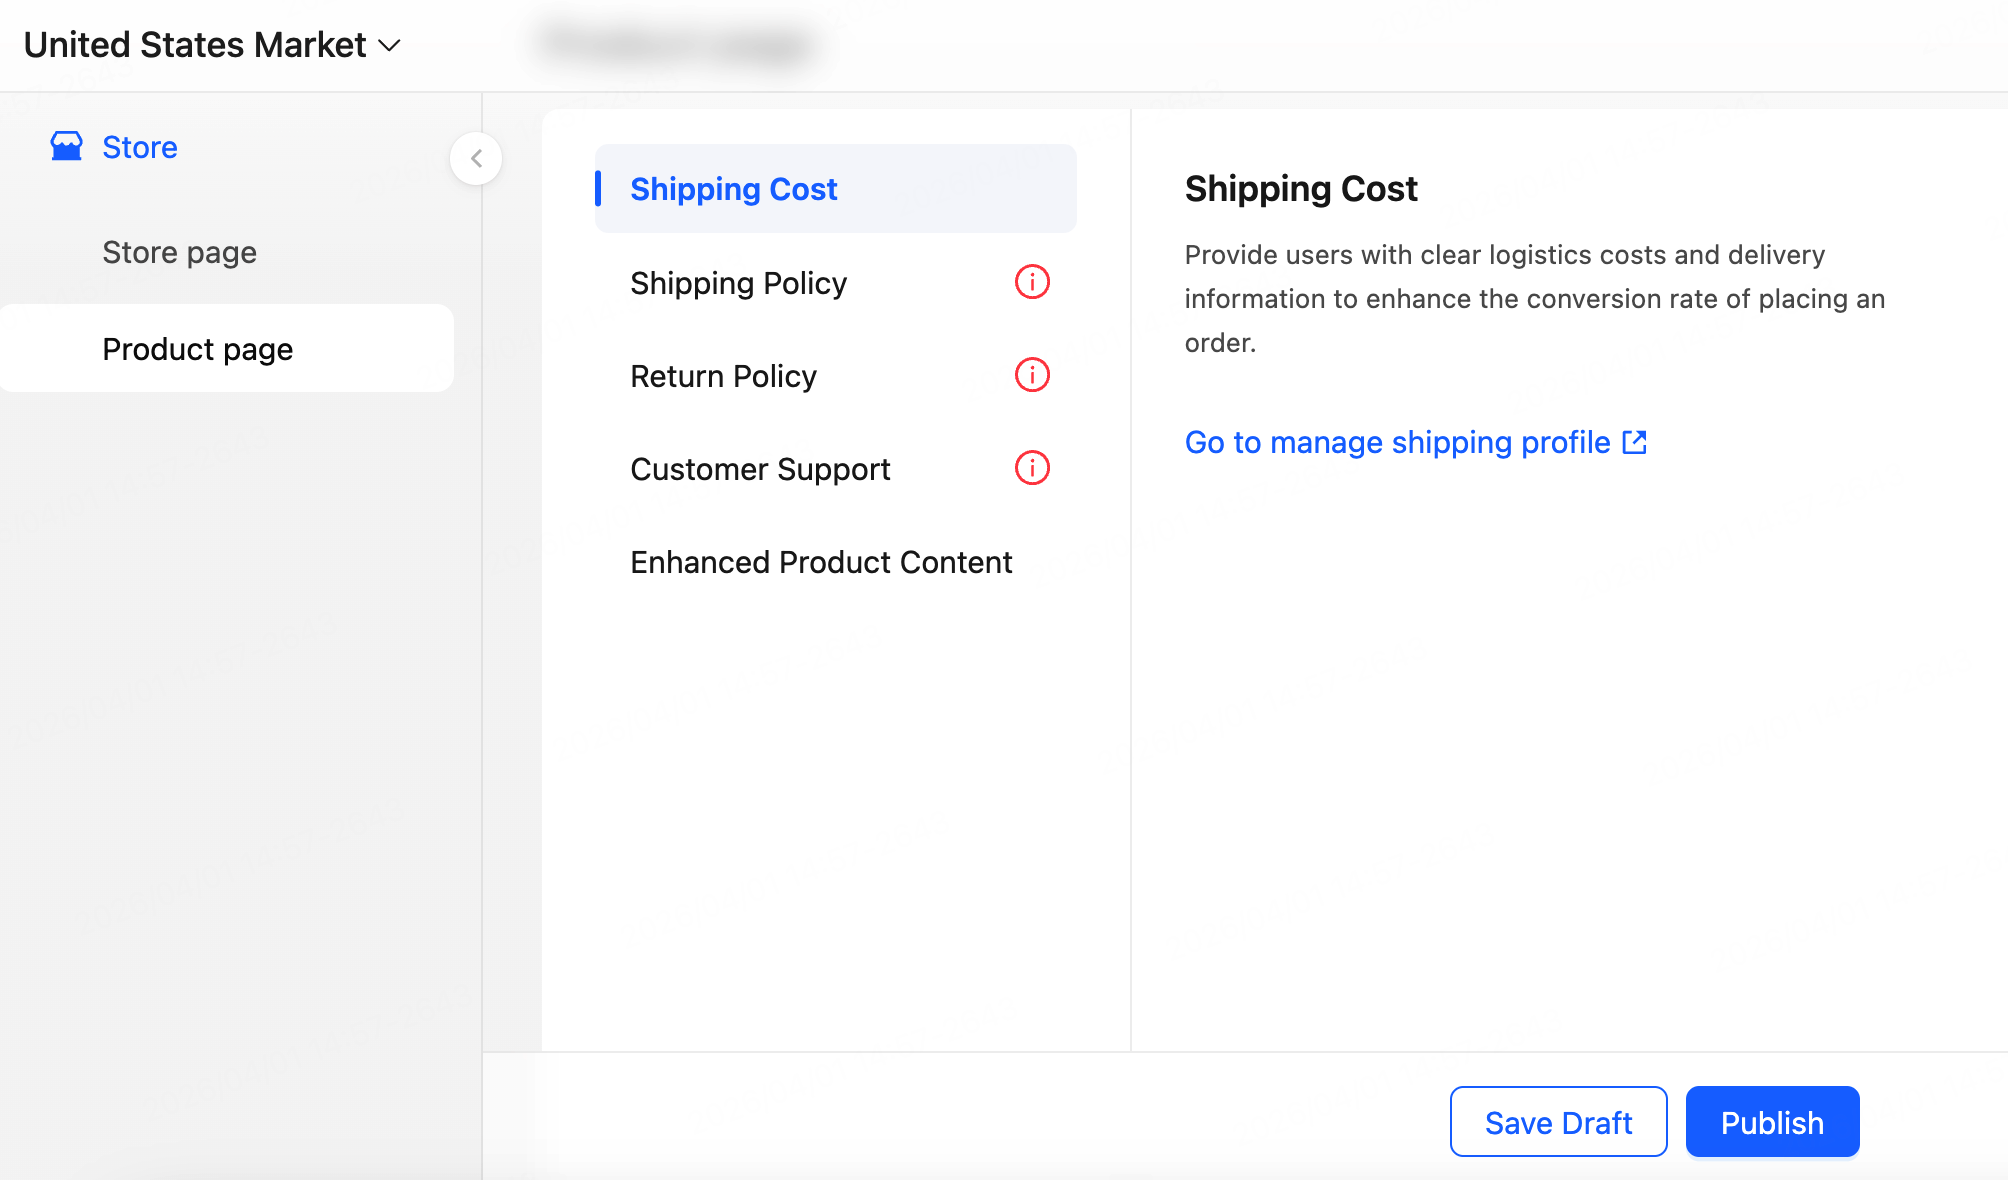Viewport: 2008px width, 1180px height.
Task: Open Enhanced Product Content section
Action: (821, 562)
